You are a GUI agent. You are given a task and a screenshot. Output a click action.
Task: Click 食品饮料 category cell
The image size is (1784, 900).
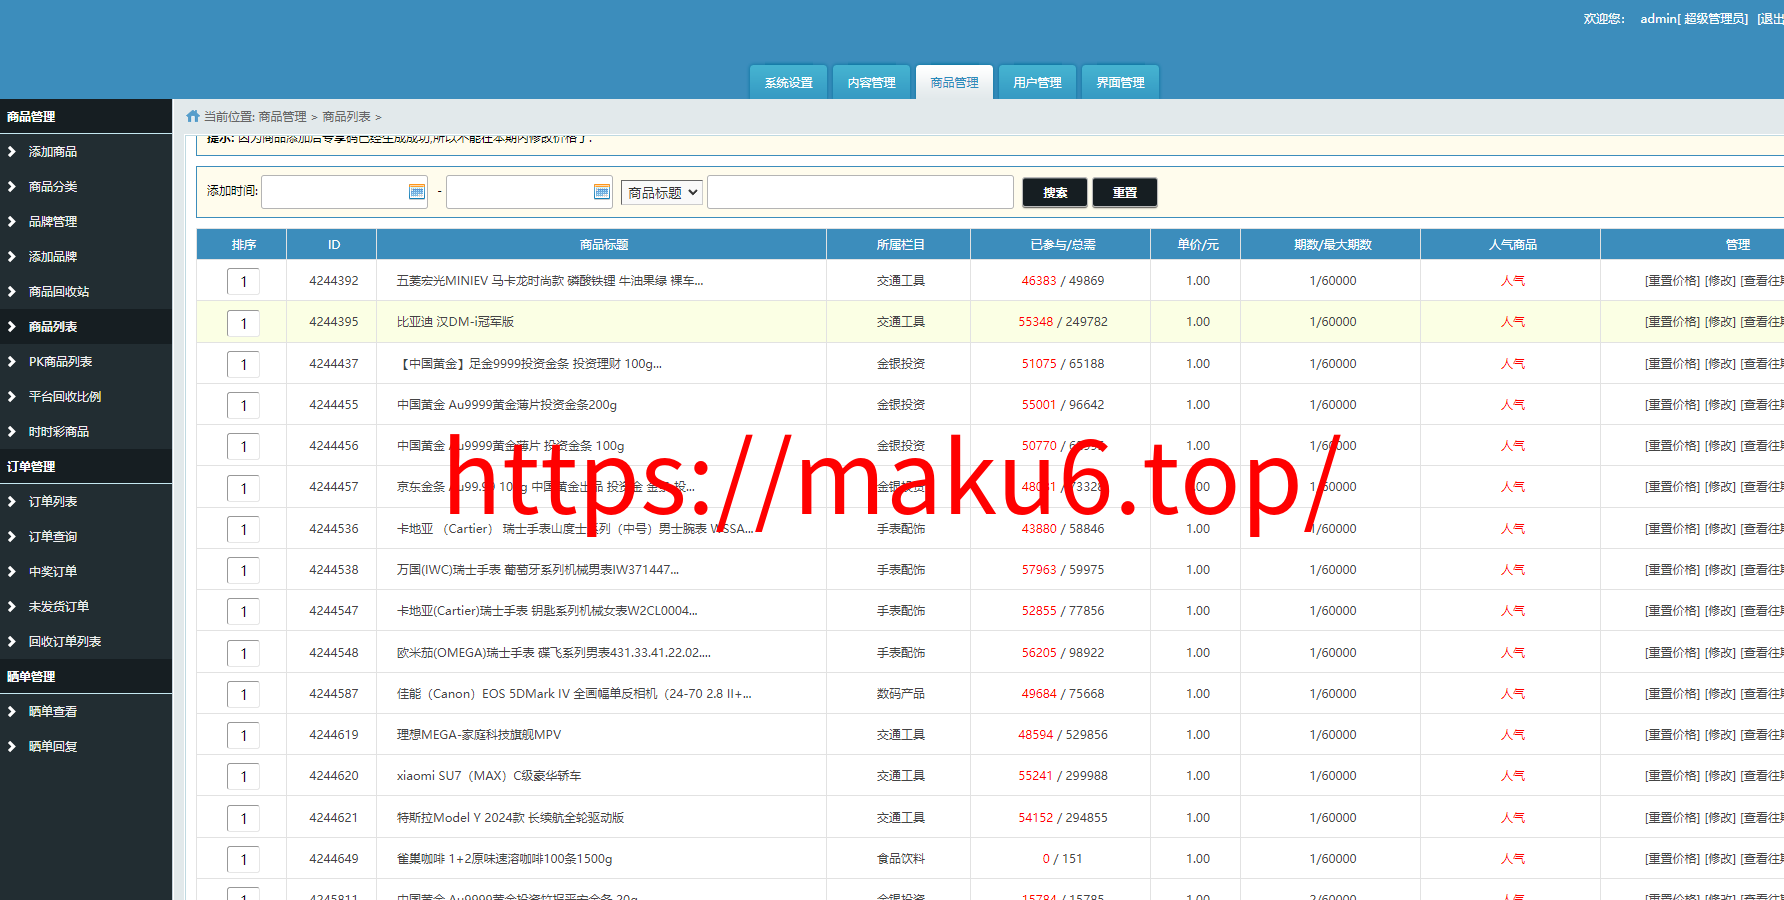click(x=900, y=859)
